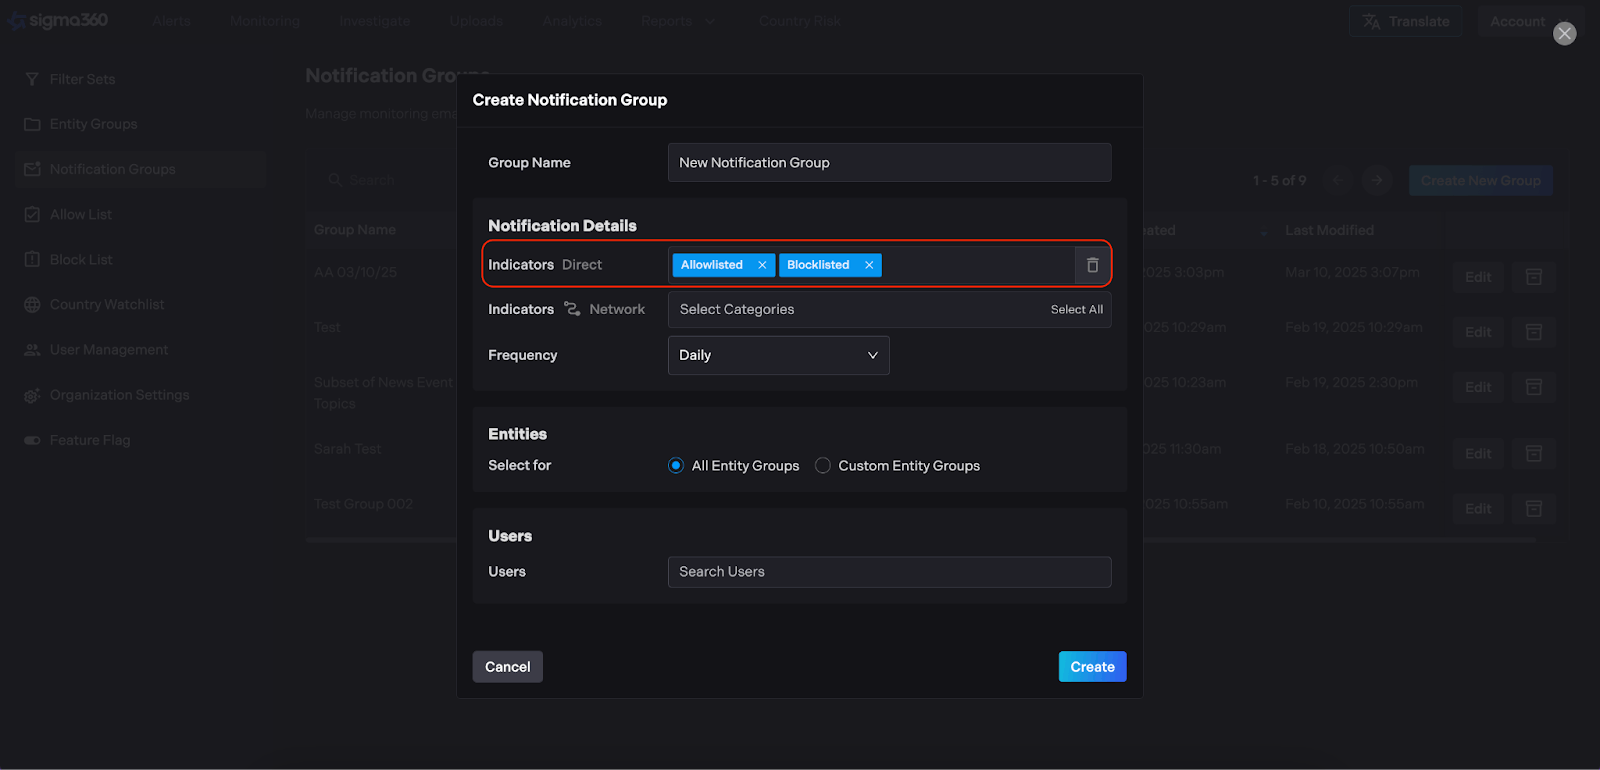Open the Select Categories network indicators dropdown

(x=850, y=310)
